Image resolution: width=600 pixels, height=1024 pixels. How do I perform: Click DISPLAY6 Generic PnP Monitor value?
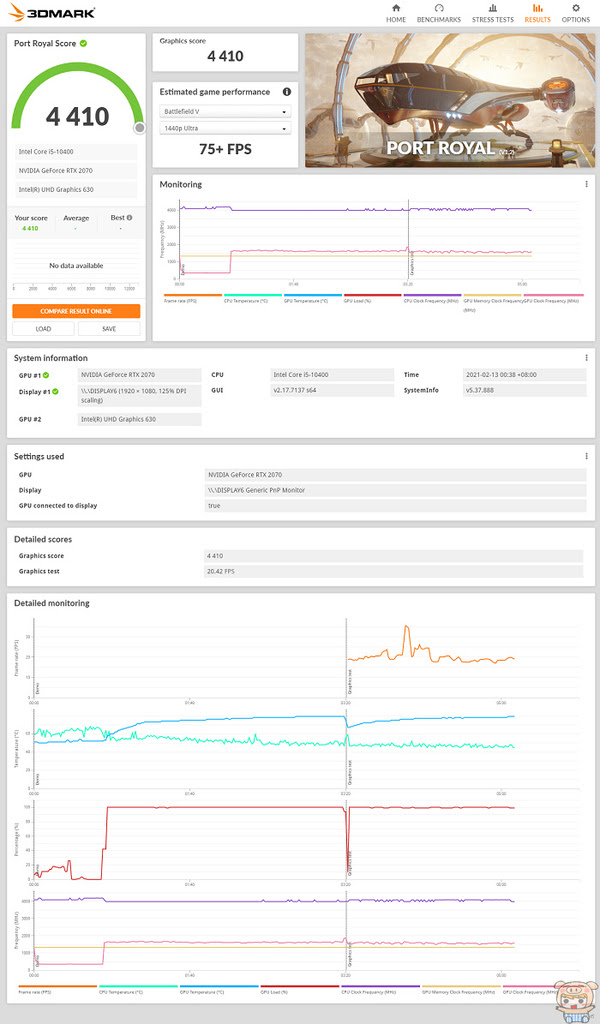395,490
